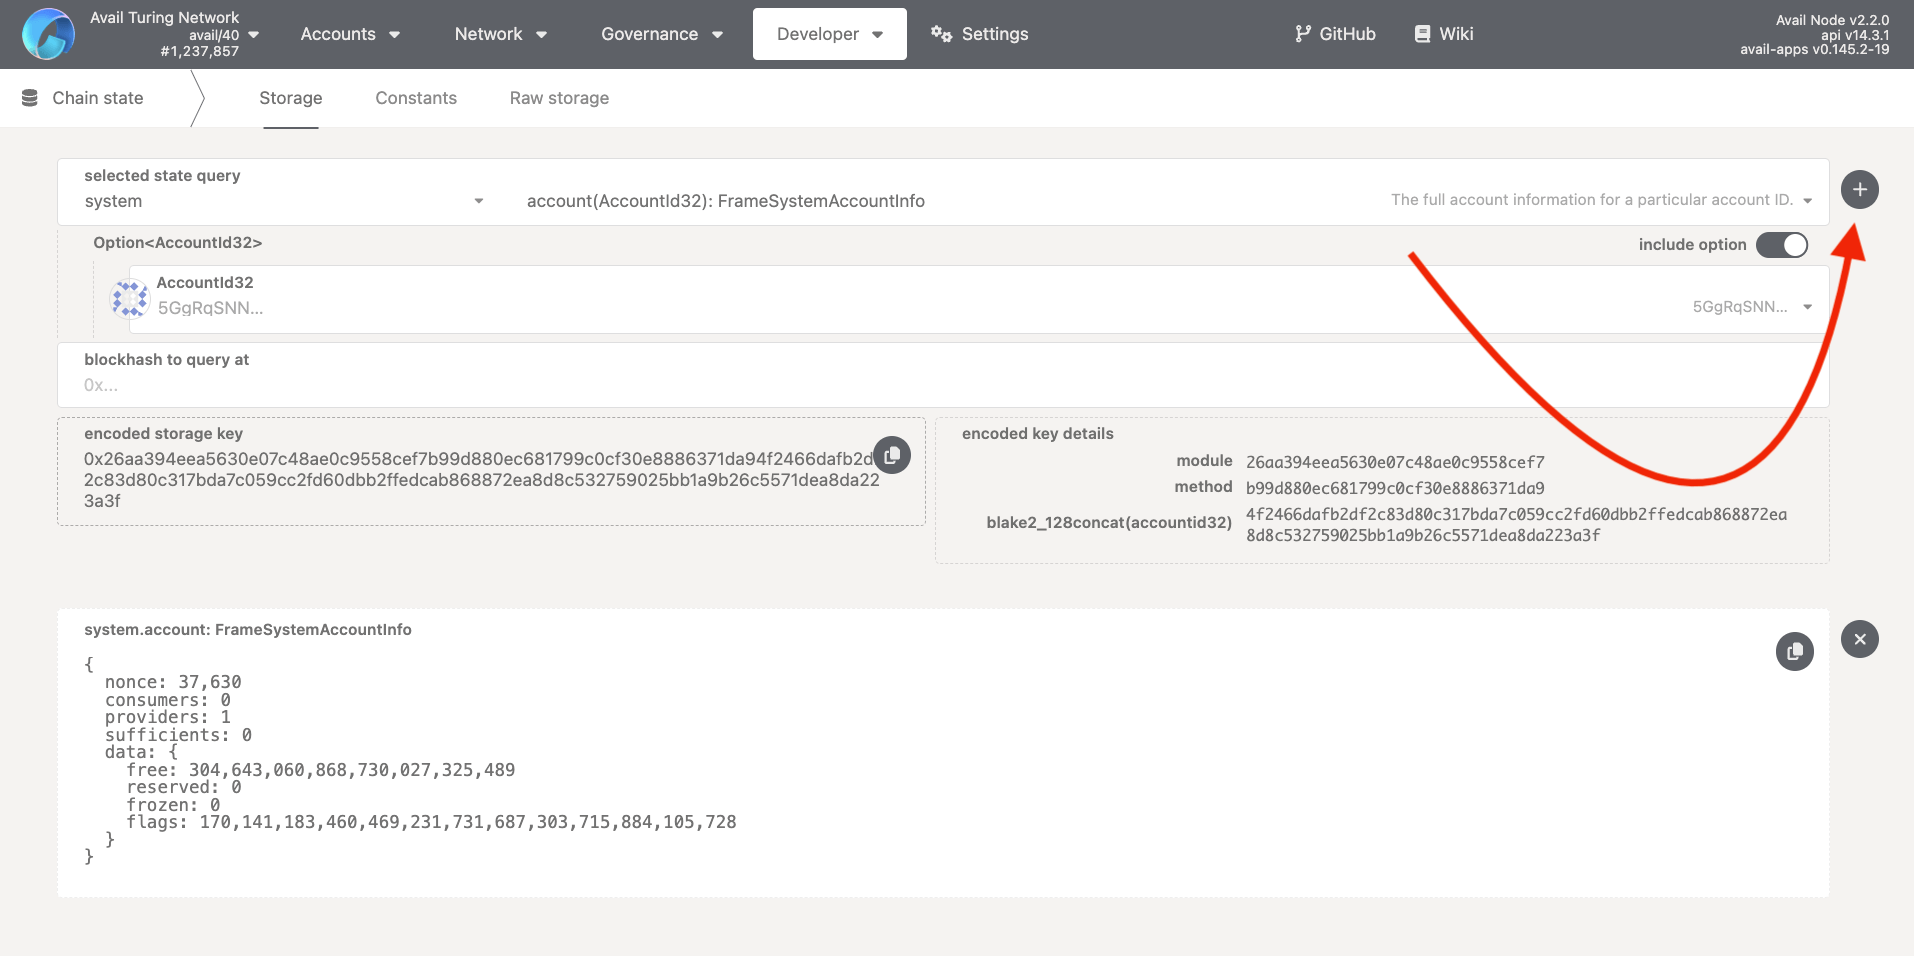Click the AccountId32 identicon avatar
The image size is (1914, 956).
pos(130,298)
